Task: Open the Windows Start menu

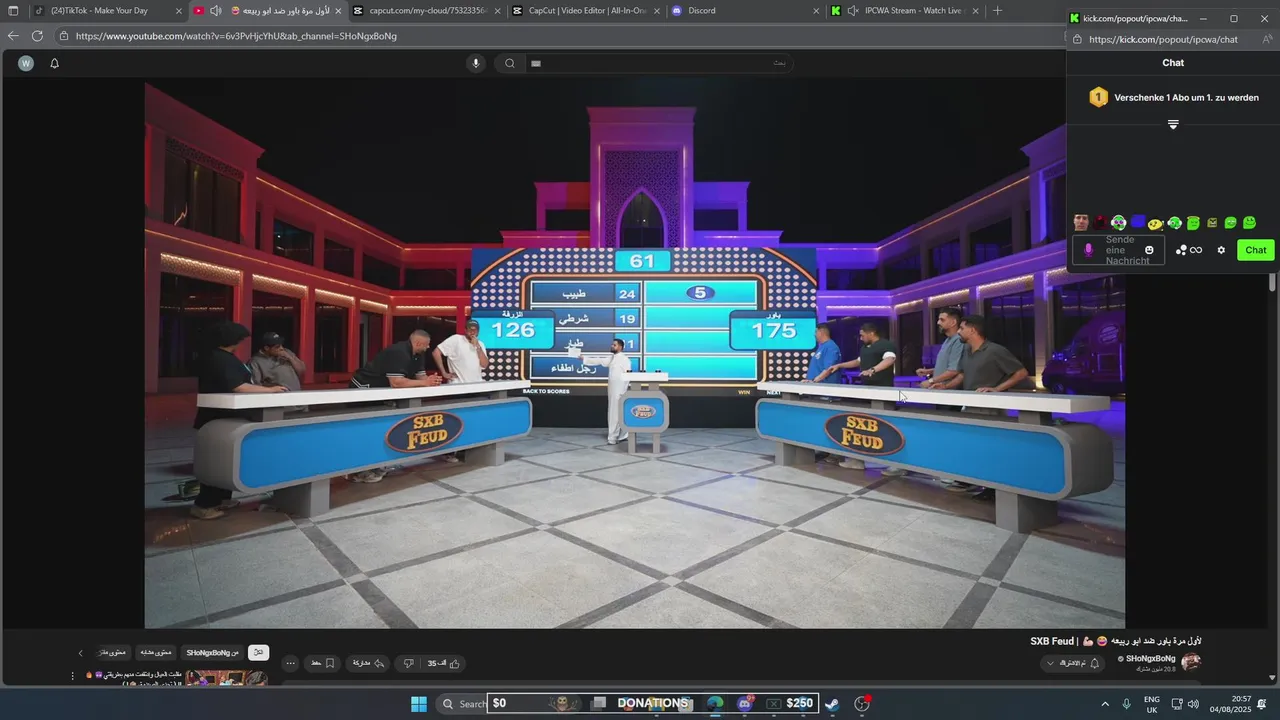Action: (x=419, y=703)
